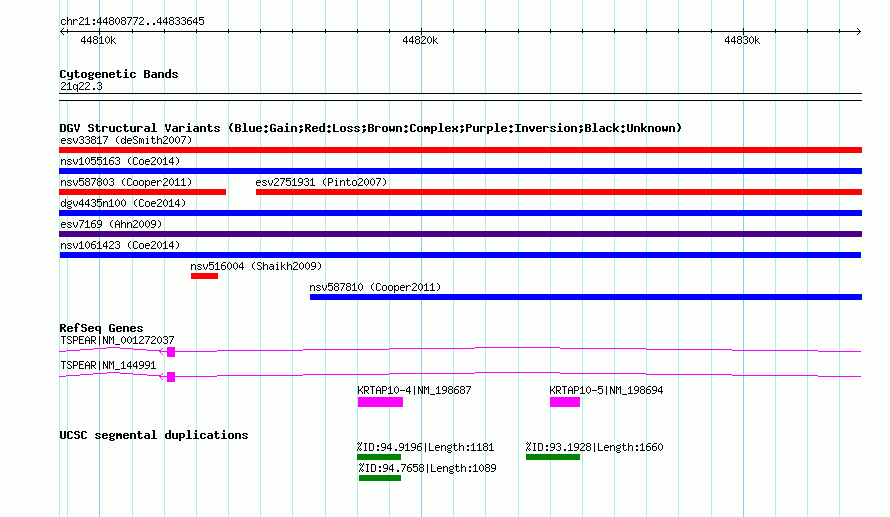Select the green bar under %ID:94.9196
The height and width of the screenshot is (517, 890).
point(379,457)
